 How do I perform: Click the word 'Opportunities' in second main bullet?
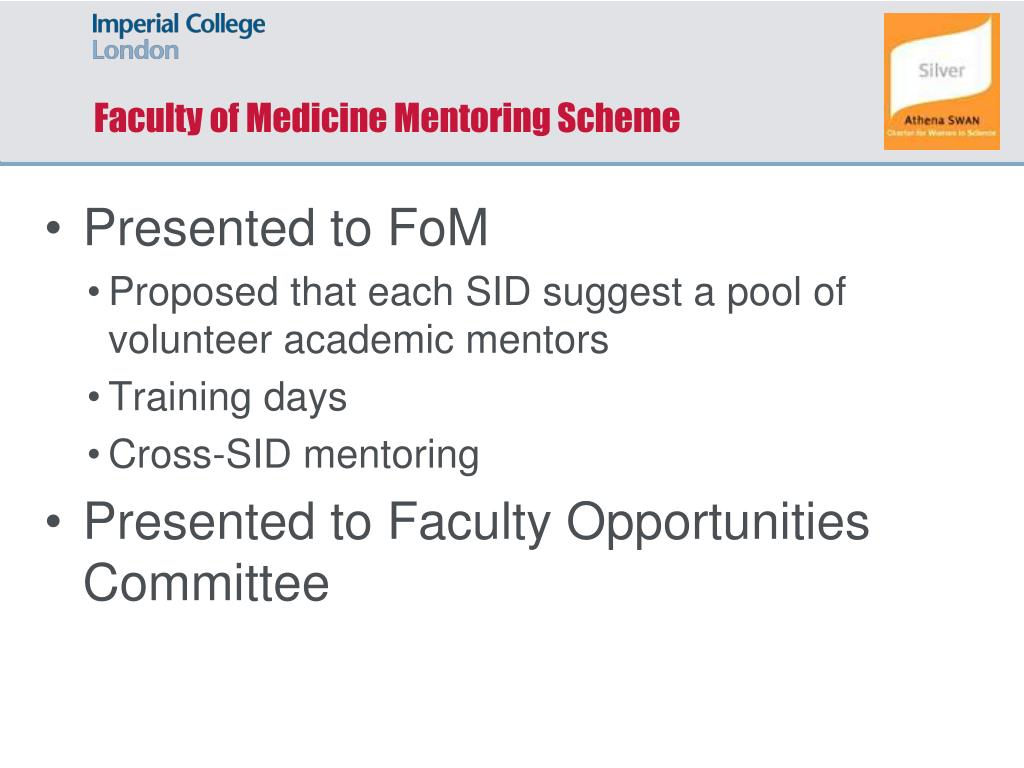[718, 522]
